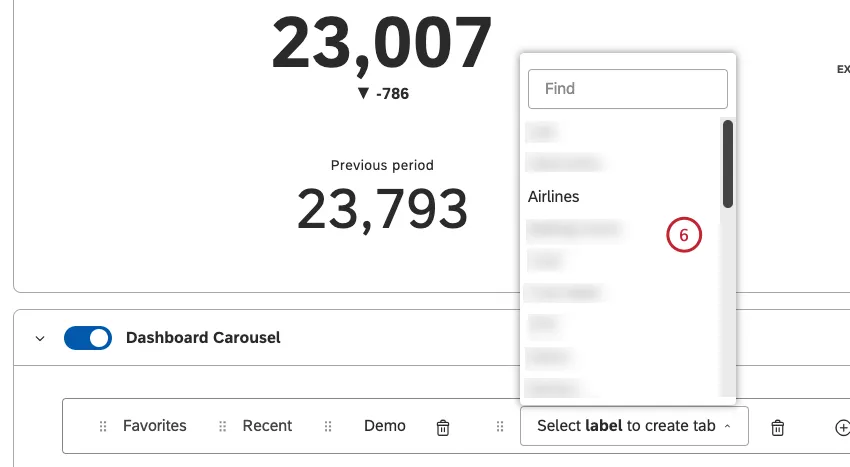Grab the drag handle beside Recent
Image resolution: width=850 pixels, height=467 pixels.
223,427
